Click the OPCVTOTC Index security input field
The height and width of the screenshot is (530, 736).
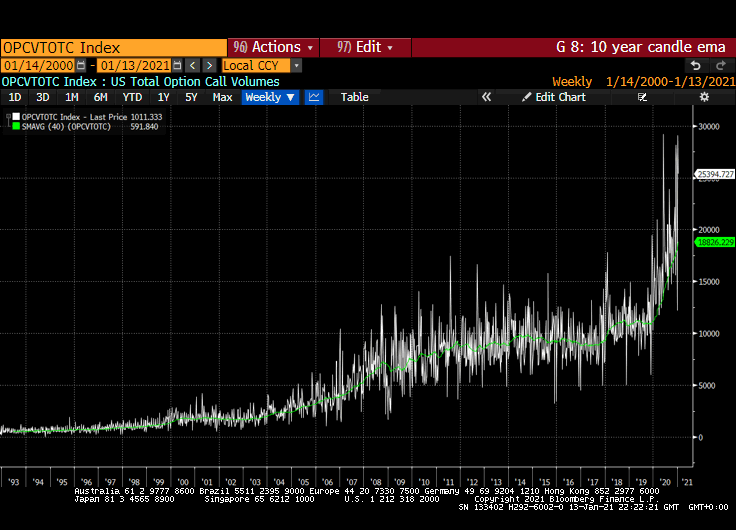point(113,47)
